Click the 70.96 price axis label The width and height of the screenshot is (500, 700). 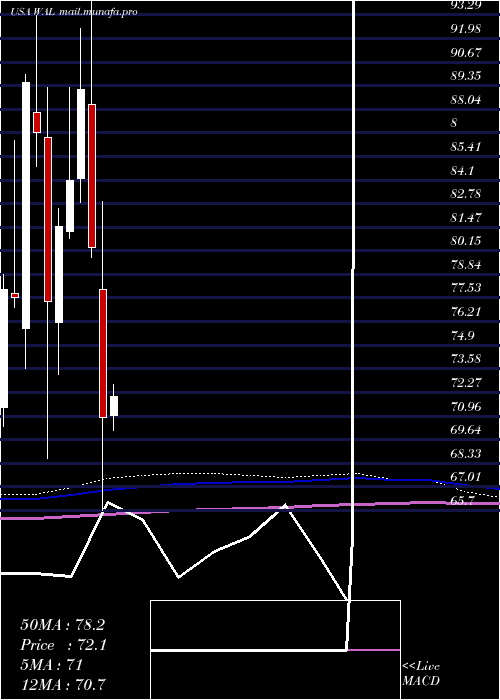point(466,406)
